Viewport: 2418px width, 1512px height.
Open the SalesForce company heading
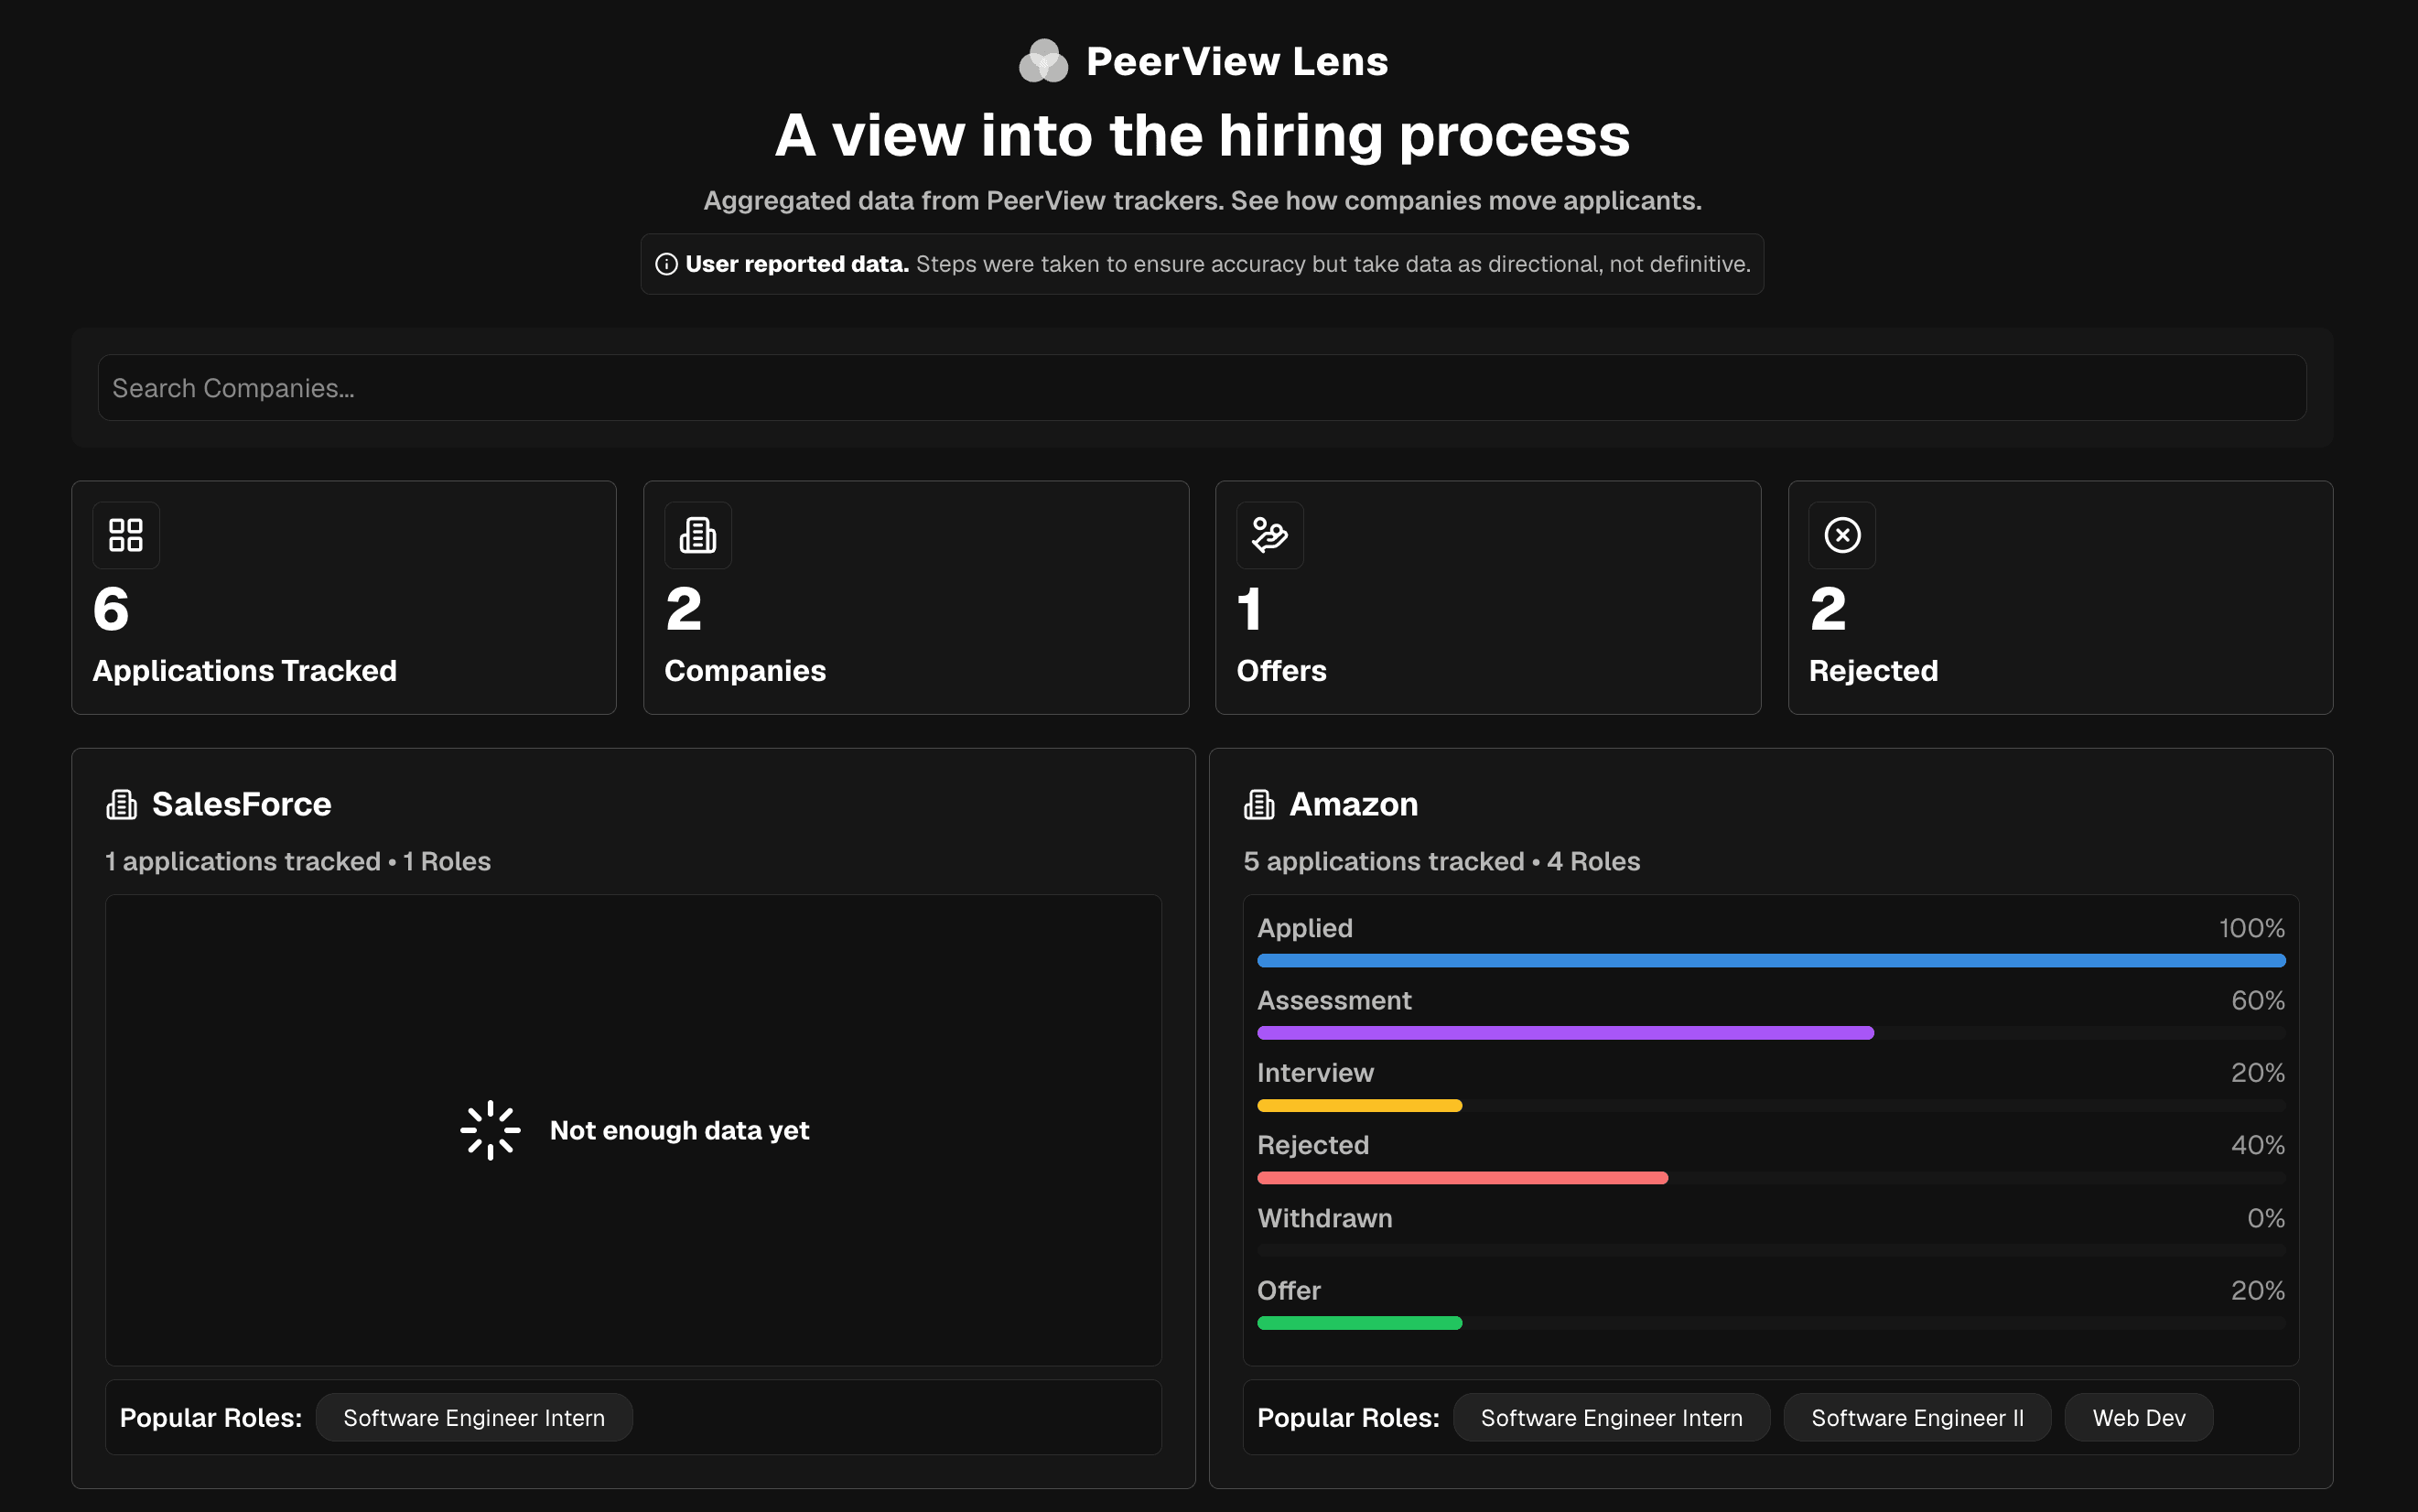tap(241, 804)
